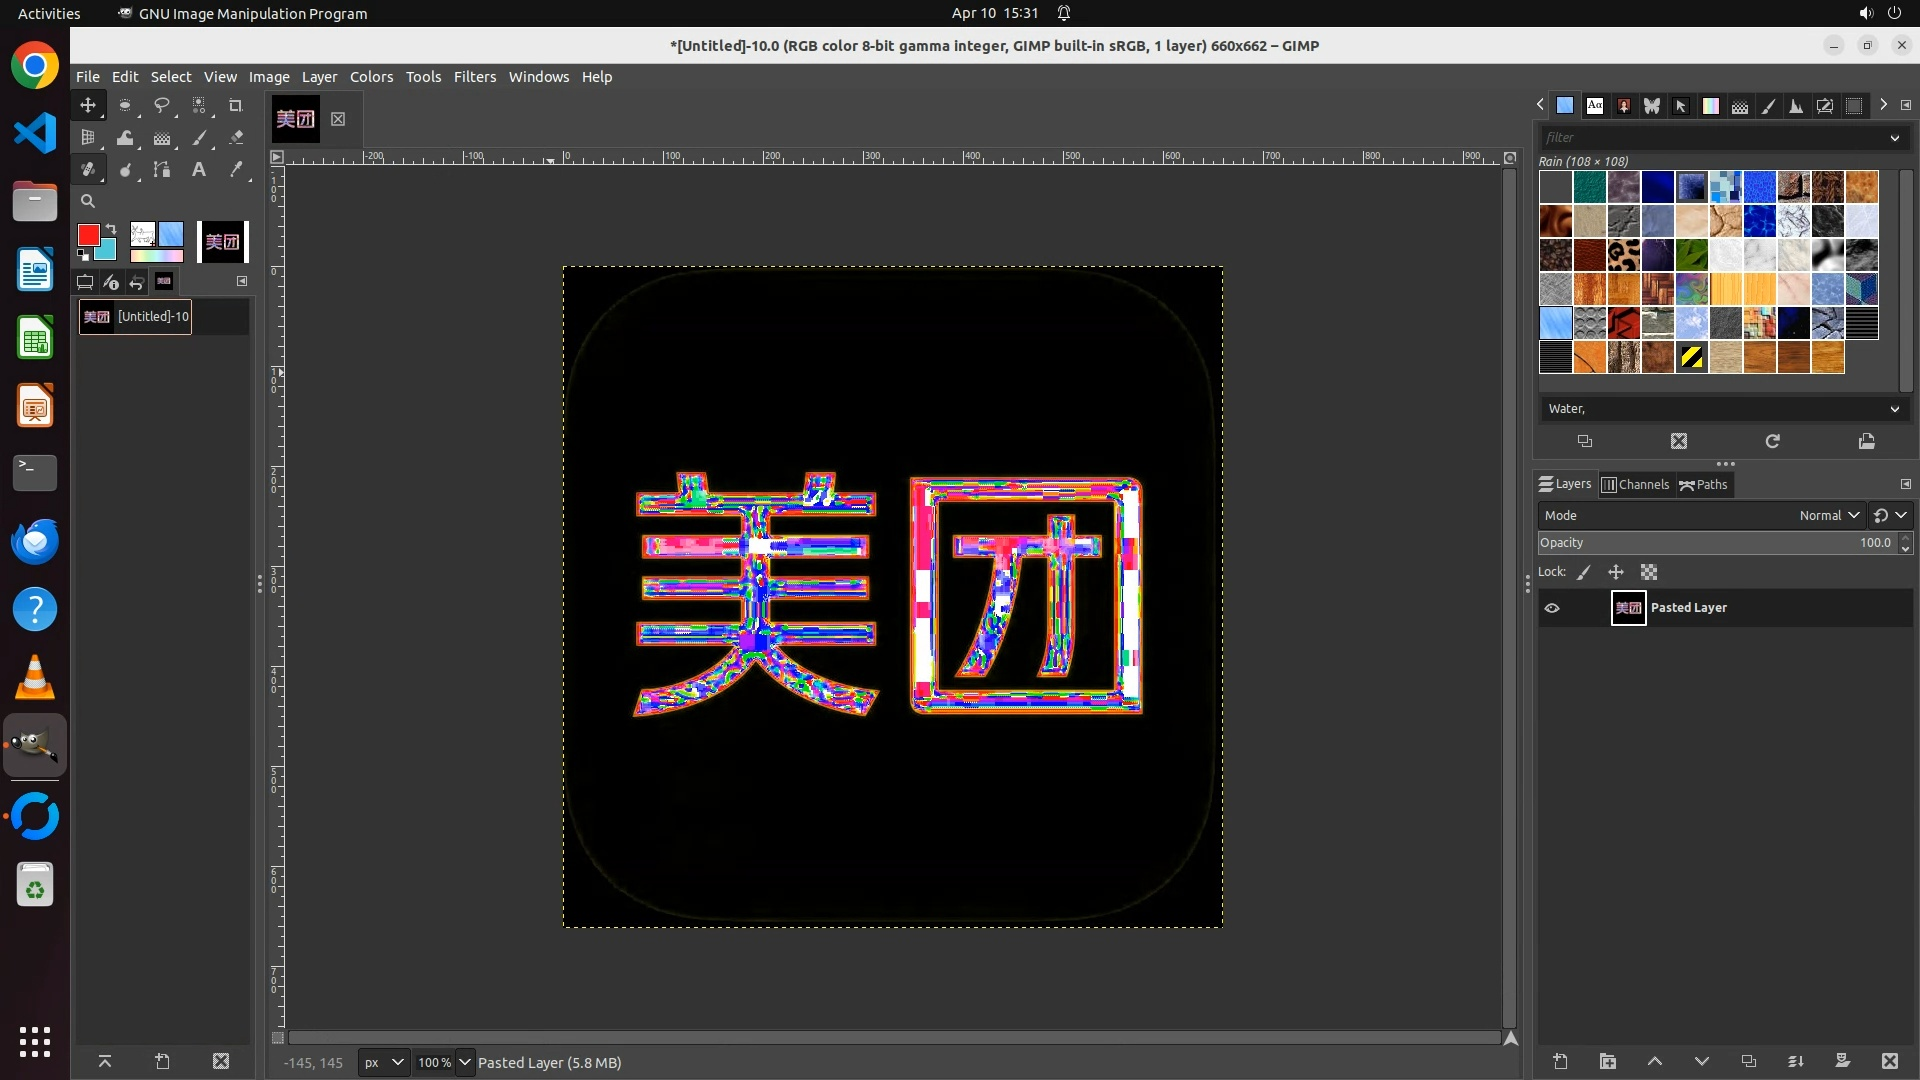Toggle the lock pixels brush icon

click(x=1584, y=572)
